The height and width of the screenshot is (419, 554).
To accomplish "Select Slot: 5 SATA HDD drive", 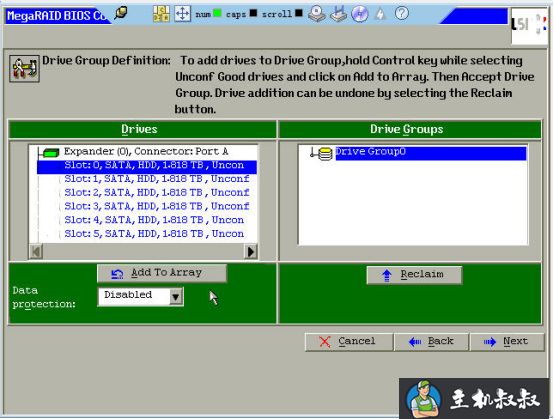I will coord(154,234).
